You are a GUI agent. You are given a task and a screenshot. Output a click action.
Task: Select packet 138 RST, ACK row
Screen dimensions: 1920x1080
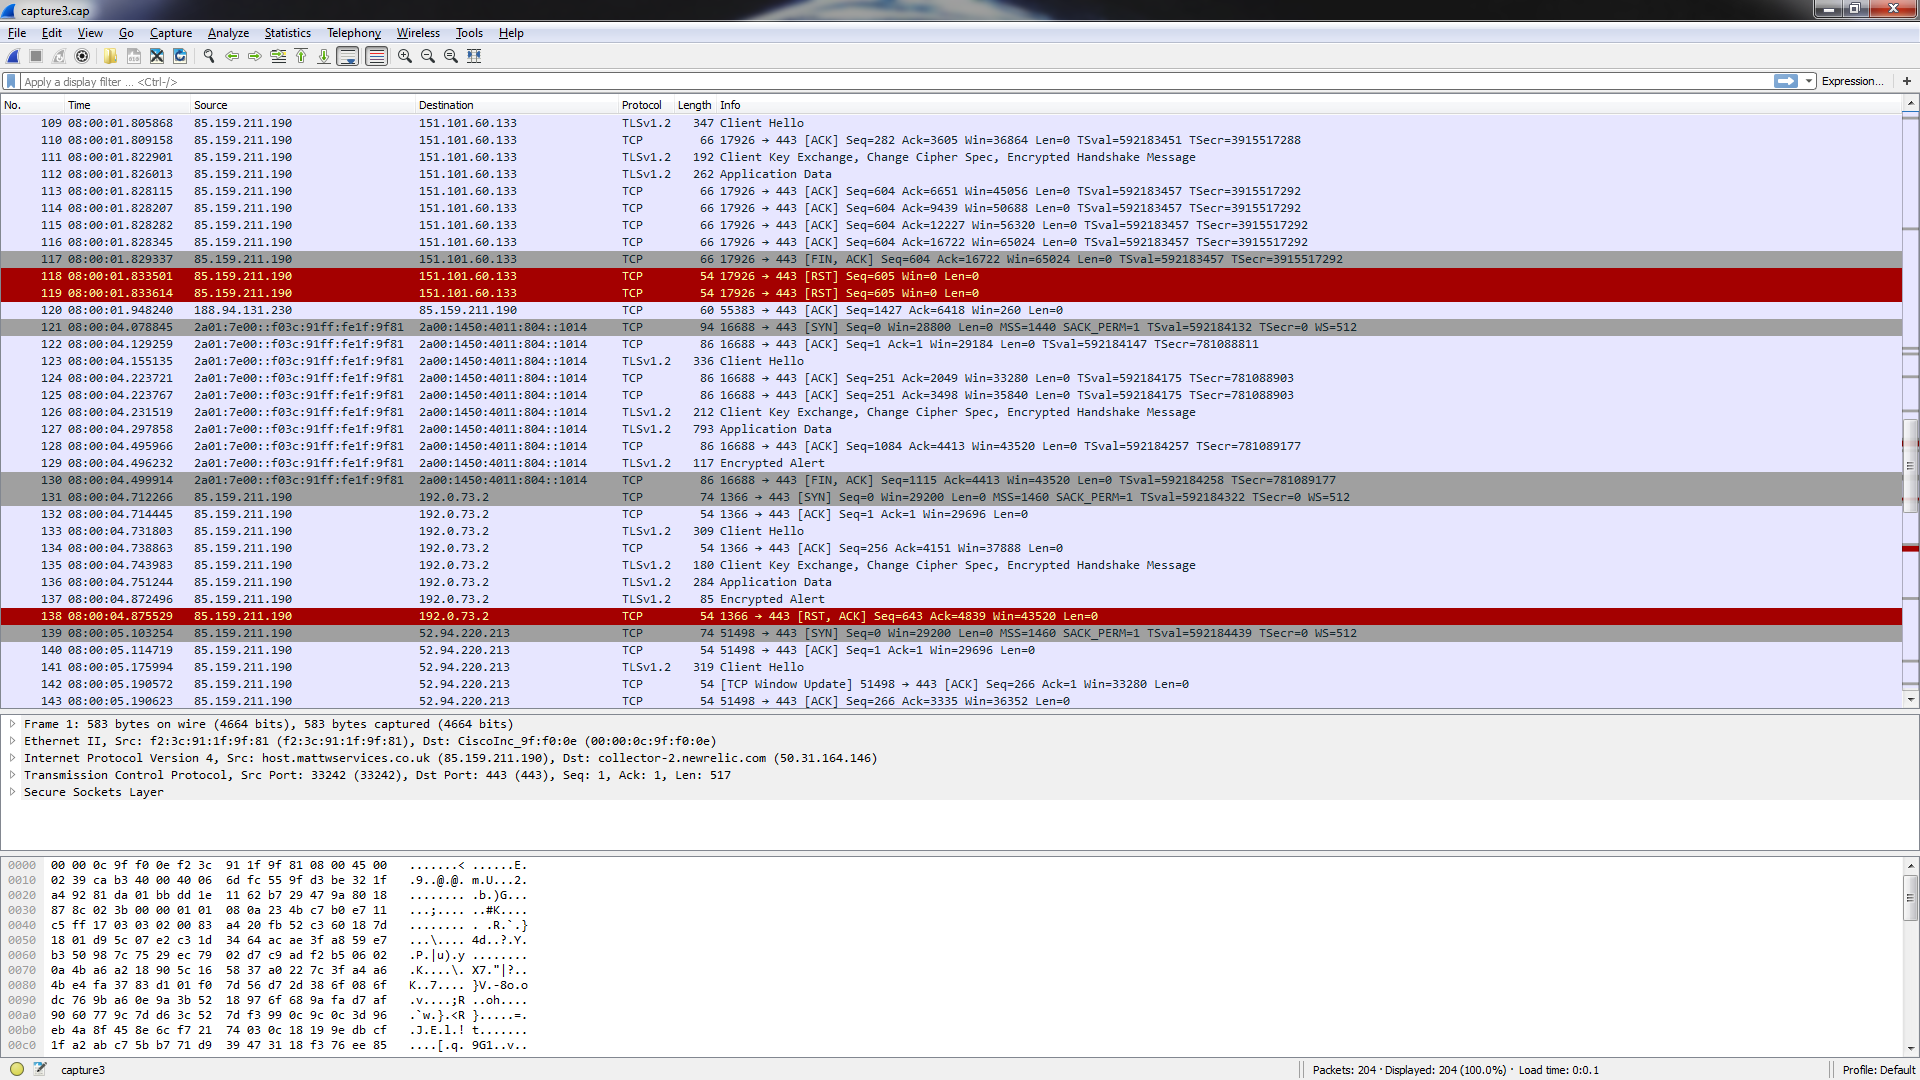point(951,617)
